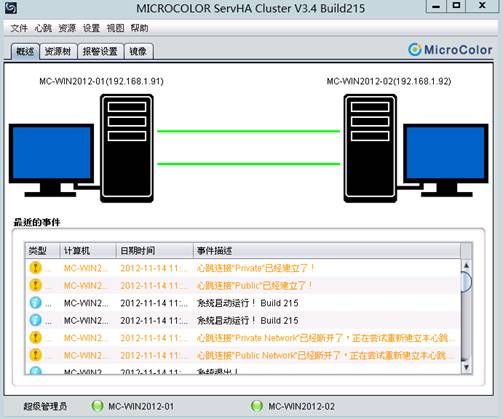Click the upper green heartbeat connection line
The height and width of the screenshot is (419, 503).
tap(249, 131)
